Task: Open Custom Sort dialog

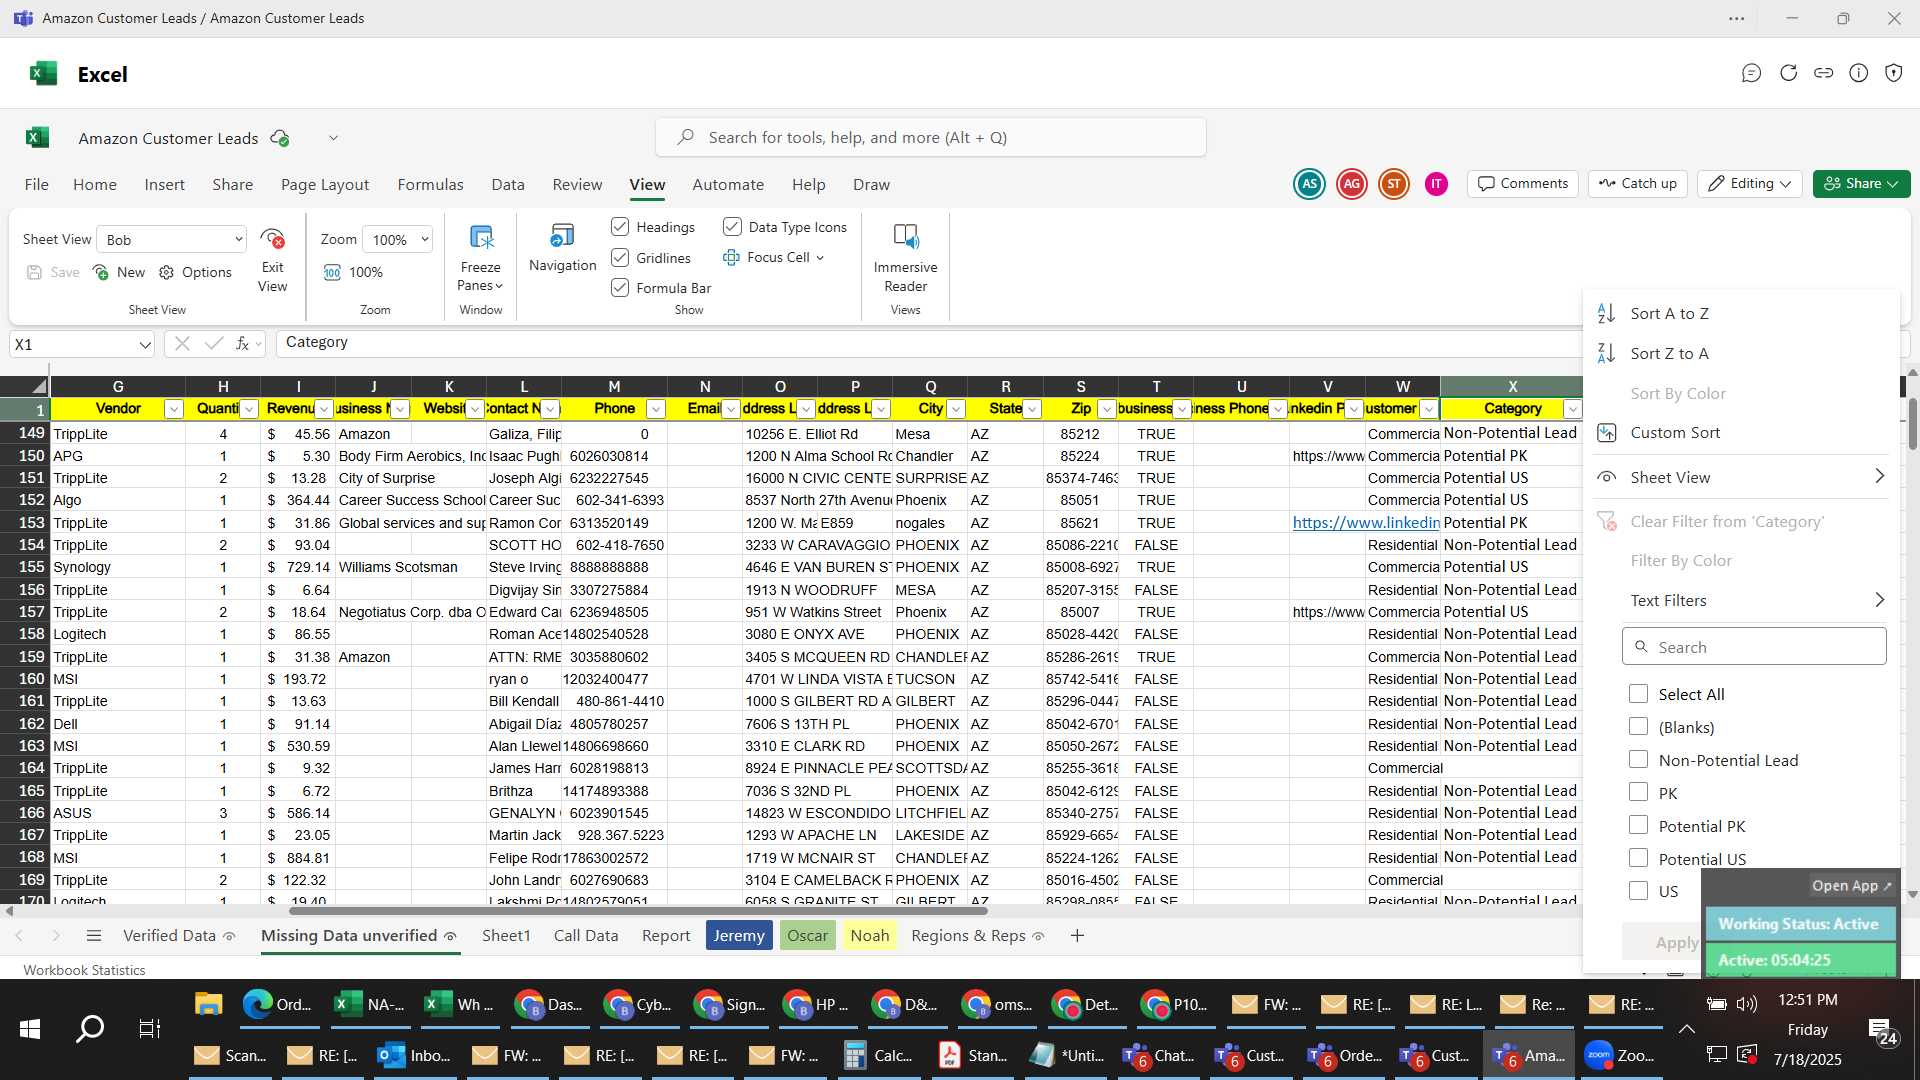Action: click(x=1675, y=432)
